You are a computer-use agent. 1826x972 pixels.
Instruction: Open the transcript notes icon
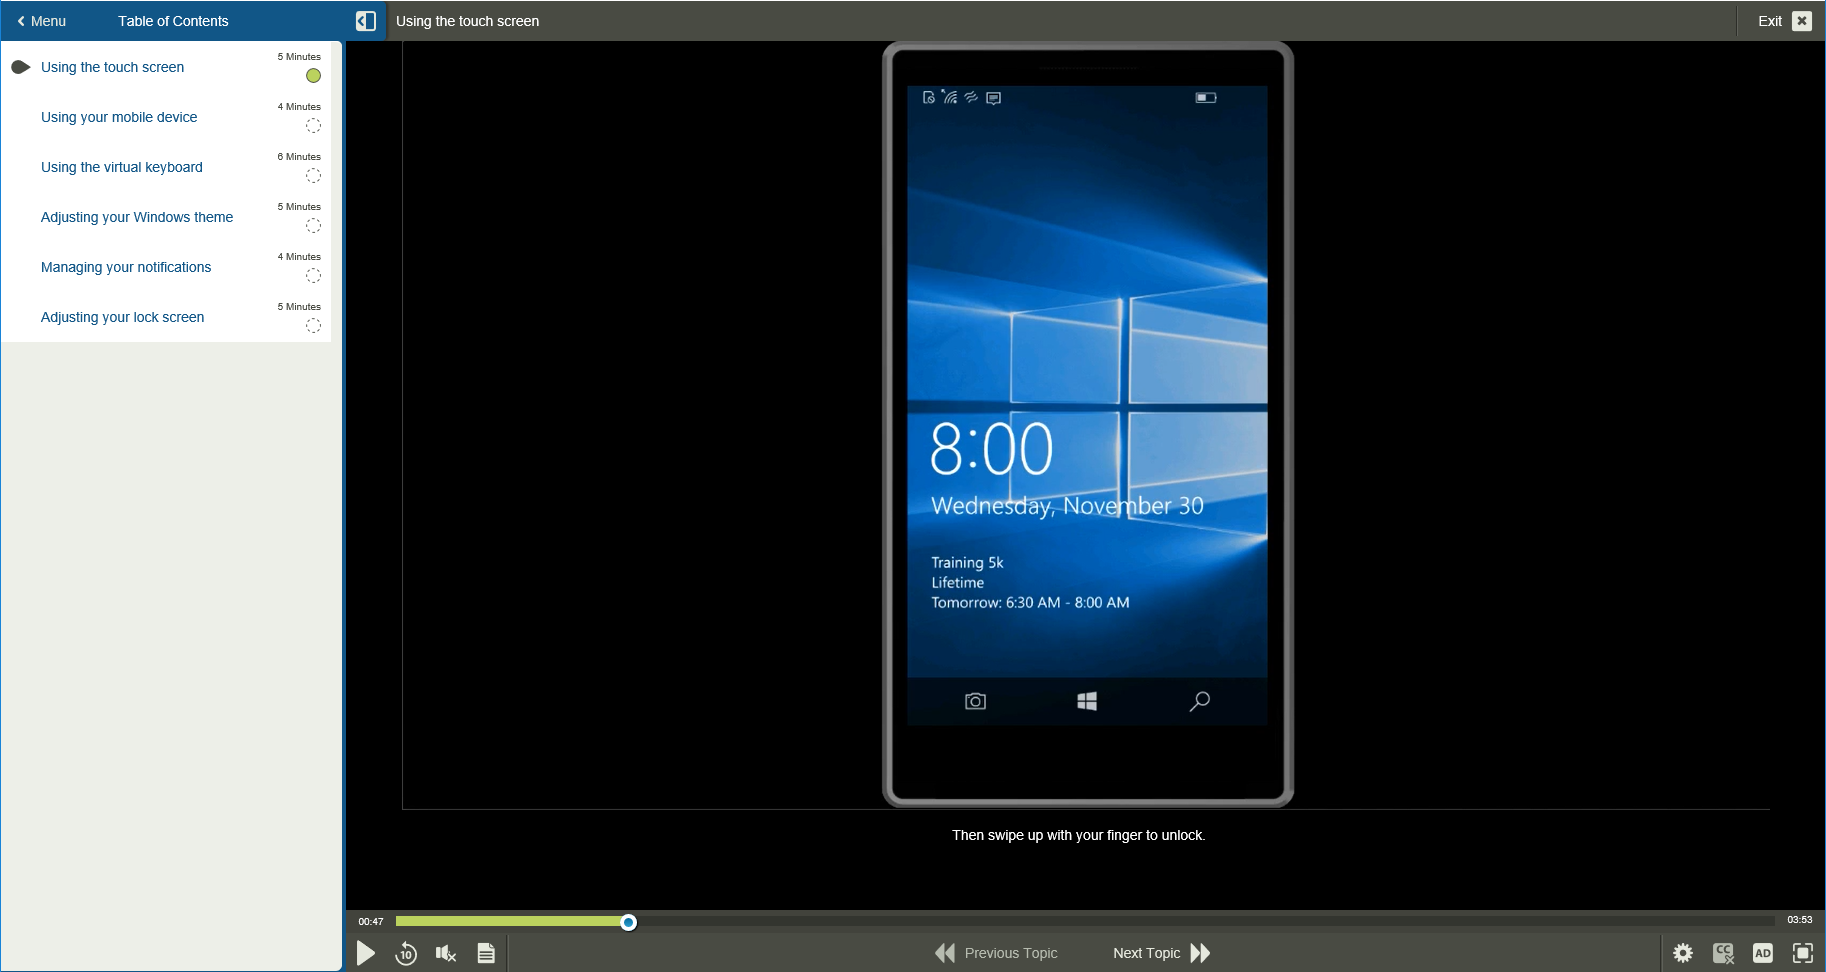[486, 953]
